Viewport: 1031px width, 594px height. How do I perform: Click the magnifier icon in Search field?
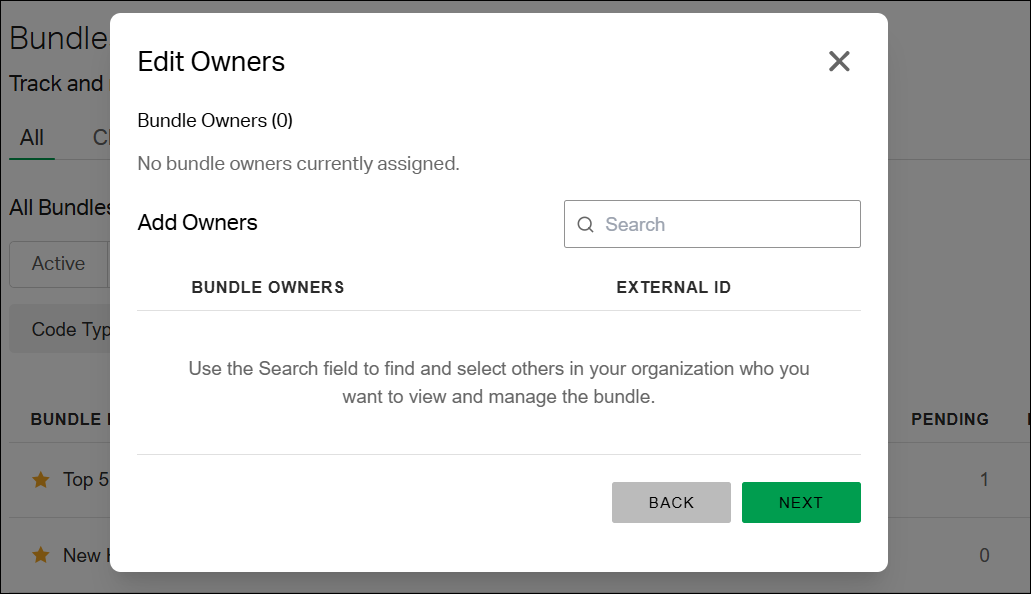(x=585, y=225)
